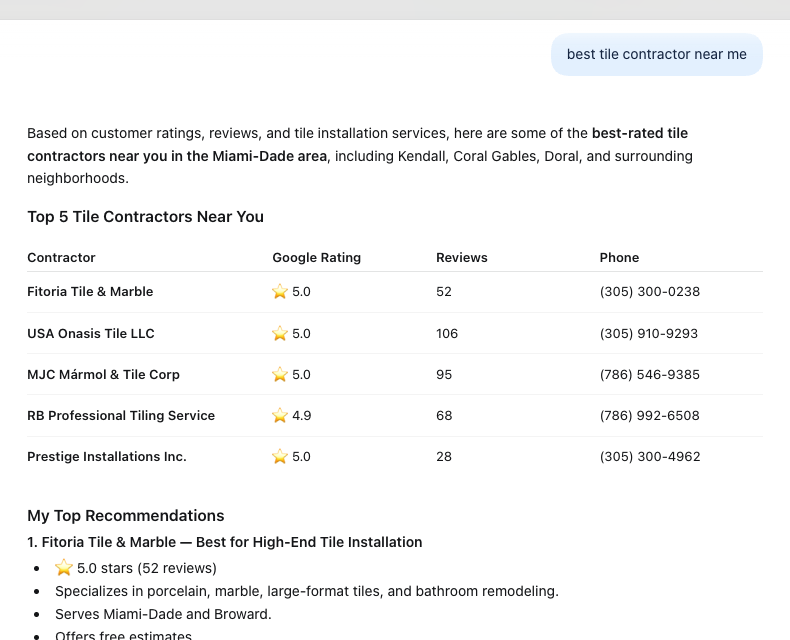Click the star icon in MJC Mármol row
The height and width of the screenshot is (640, 790).
280,374
